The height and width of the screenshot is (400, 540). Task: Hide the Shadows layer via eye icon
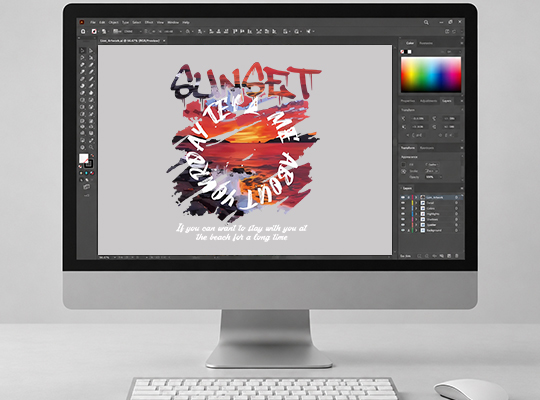(403, 219)
